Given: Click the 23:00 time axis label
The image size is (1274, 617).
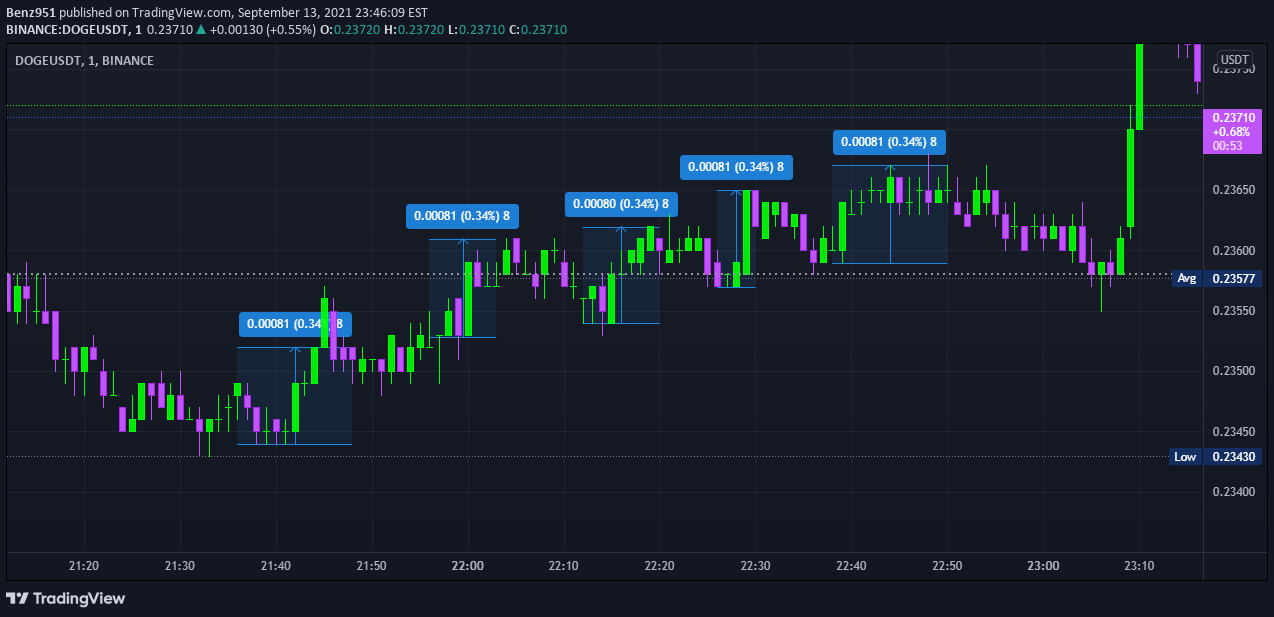Looking at the screenshot, I should 1043,566.
